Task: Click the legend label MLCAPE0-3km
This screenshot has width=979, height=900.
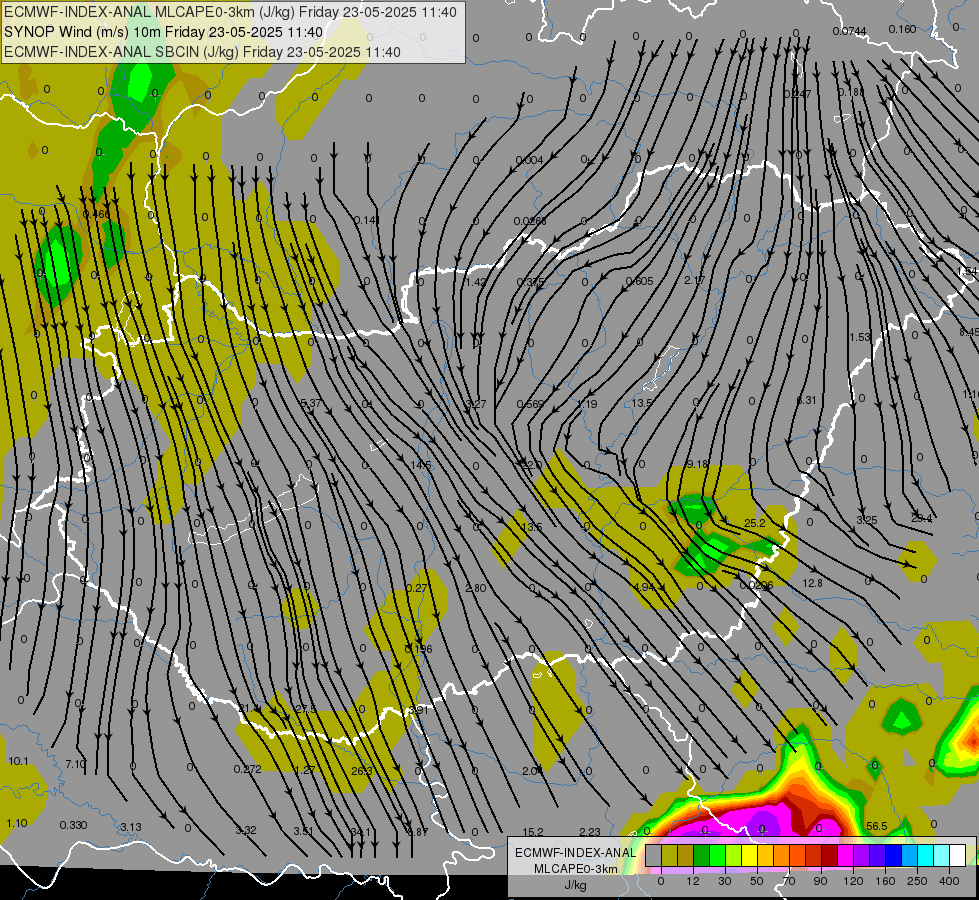Action: click(575, 869)
